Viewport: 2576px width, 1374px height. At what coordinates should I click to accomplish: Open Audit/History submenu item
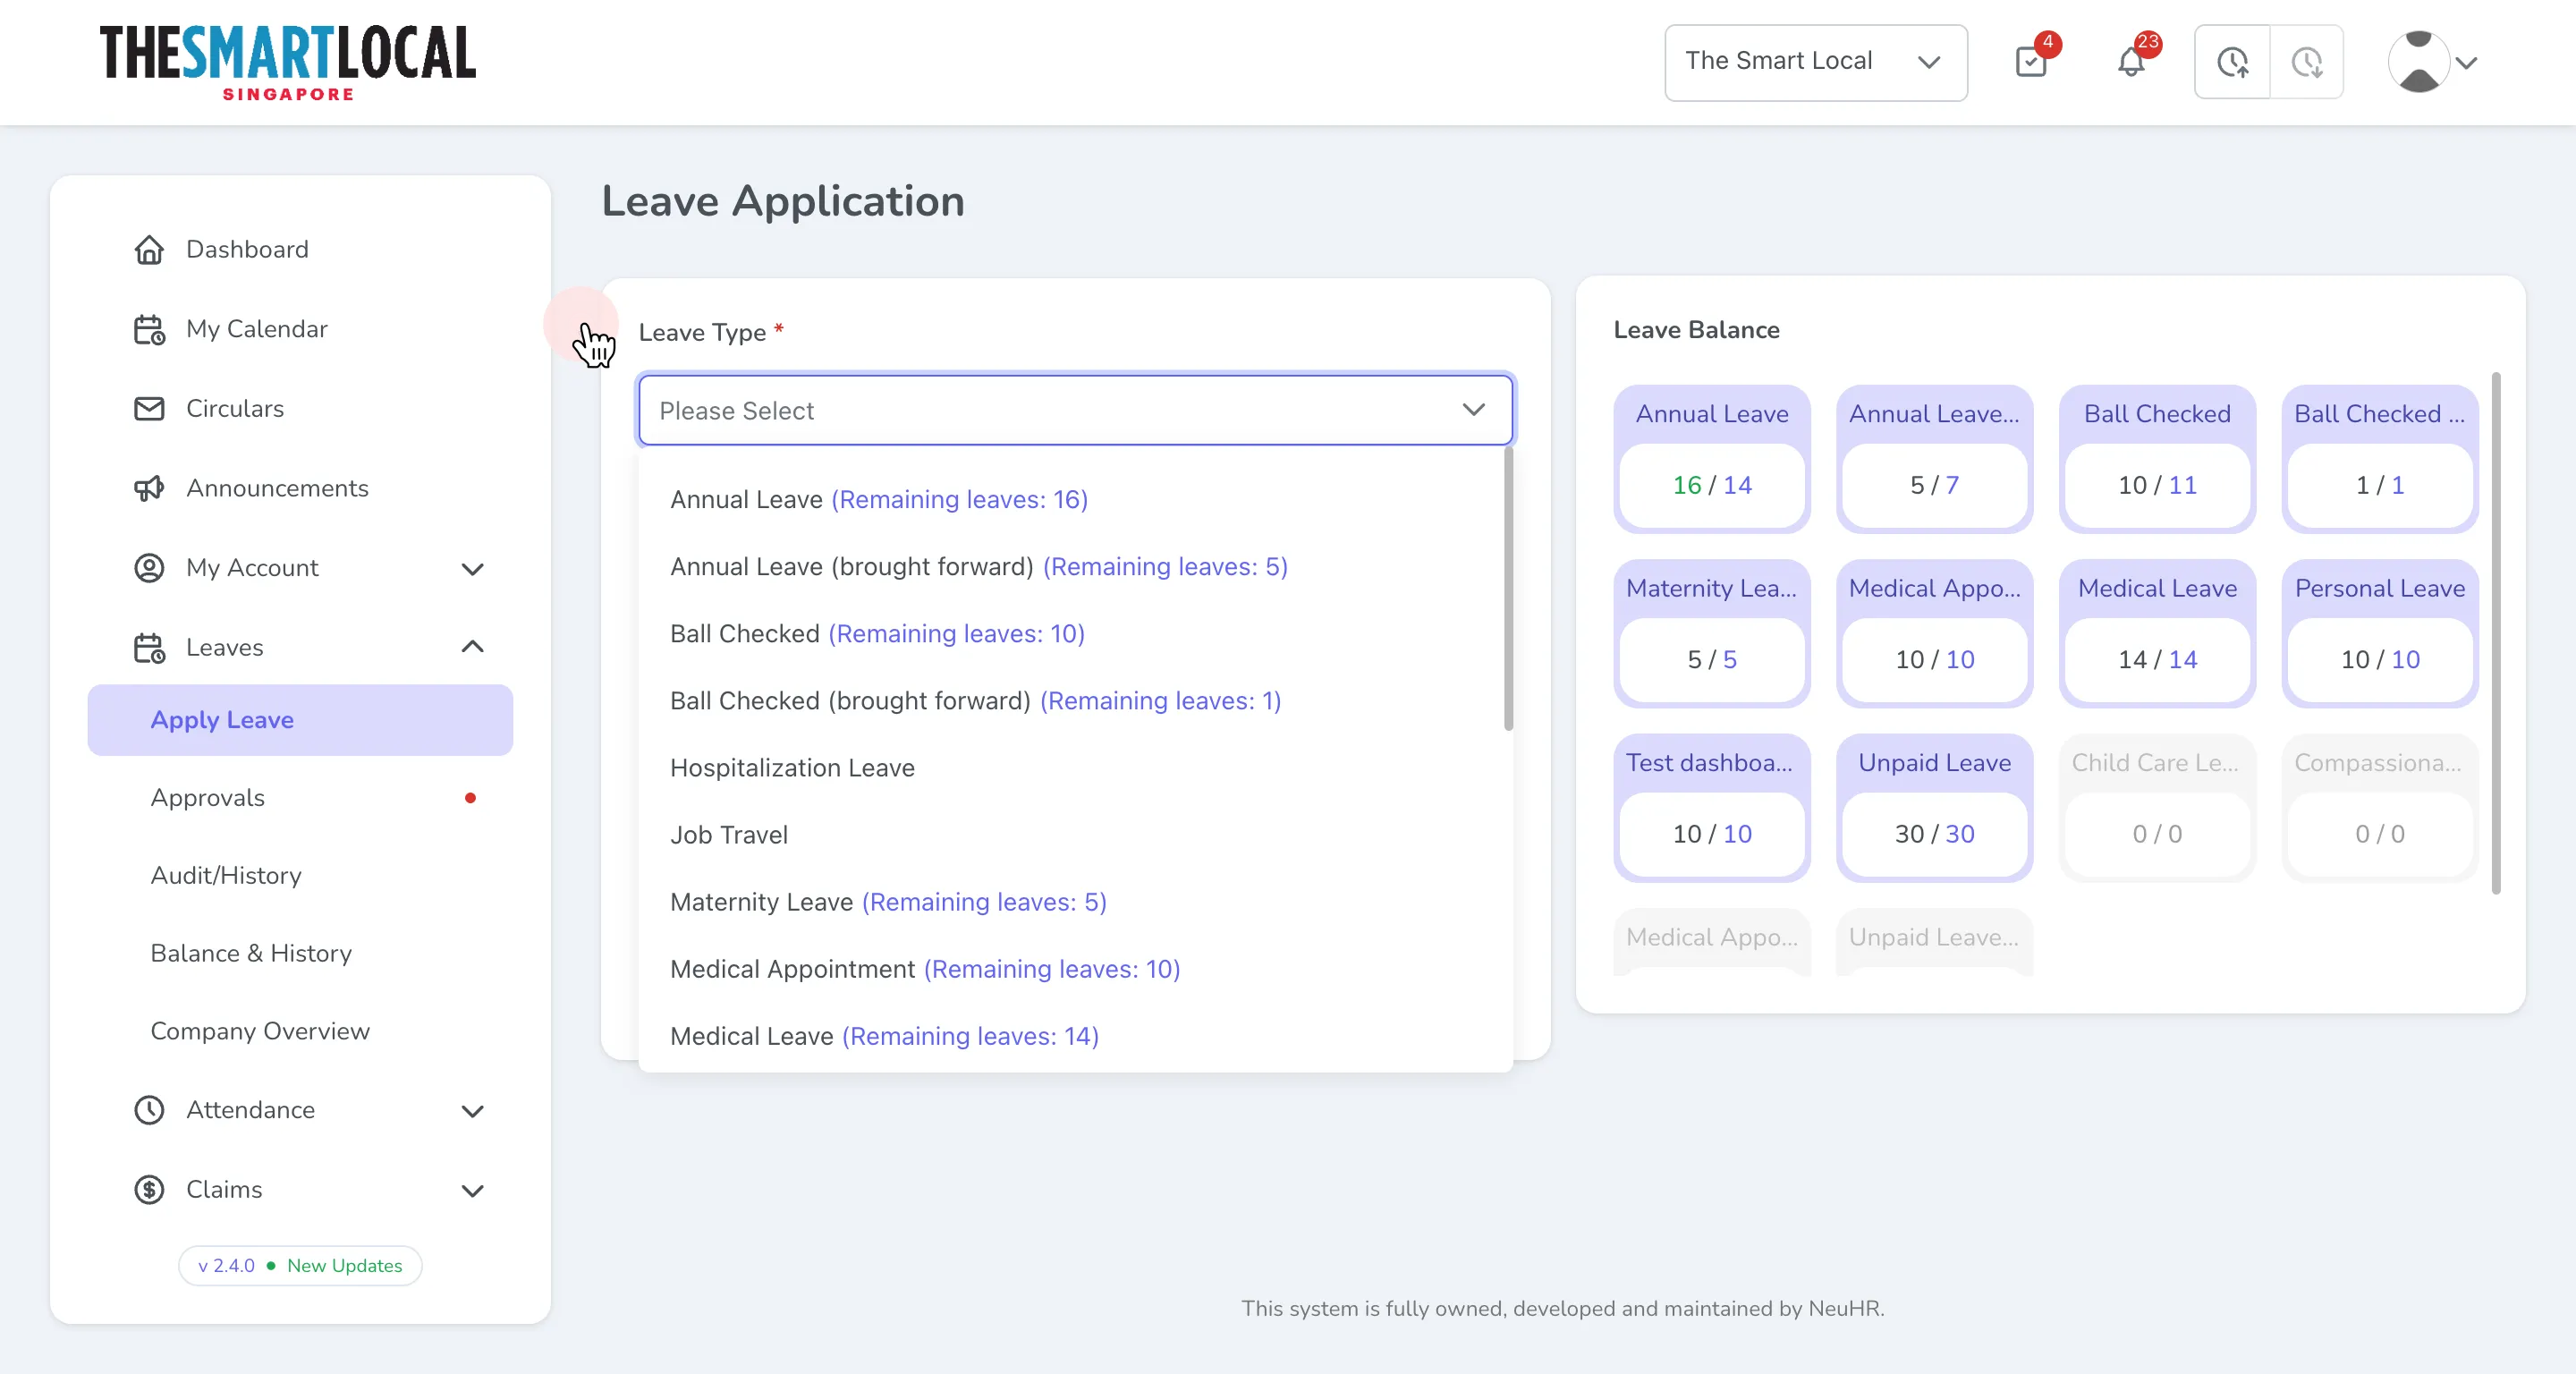[x=300, y=875]
